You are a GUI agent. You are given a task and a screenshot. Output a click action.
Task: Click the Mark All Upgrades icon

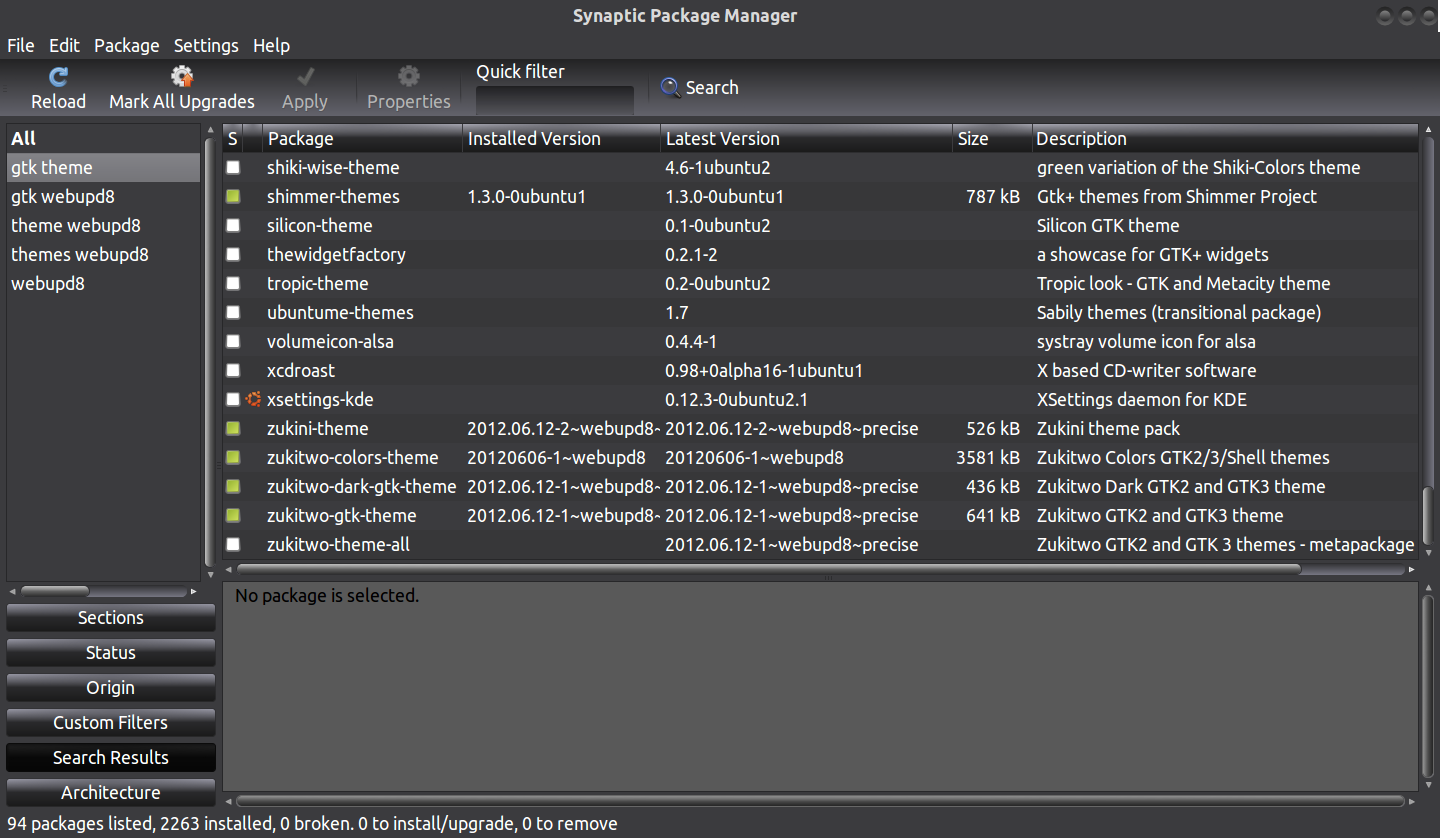point(181,76)
